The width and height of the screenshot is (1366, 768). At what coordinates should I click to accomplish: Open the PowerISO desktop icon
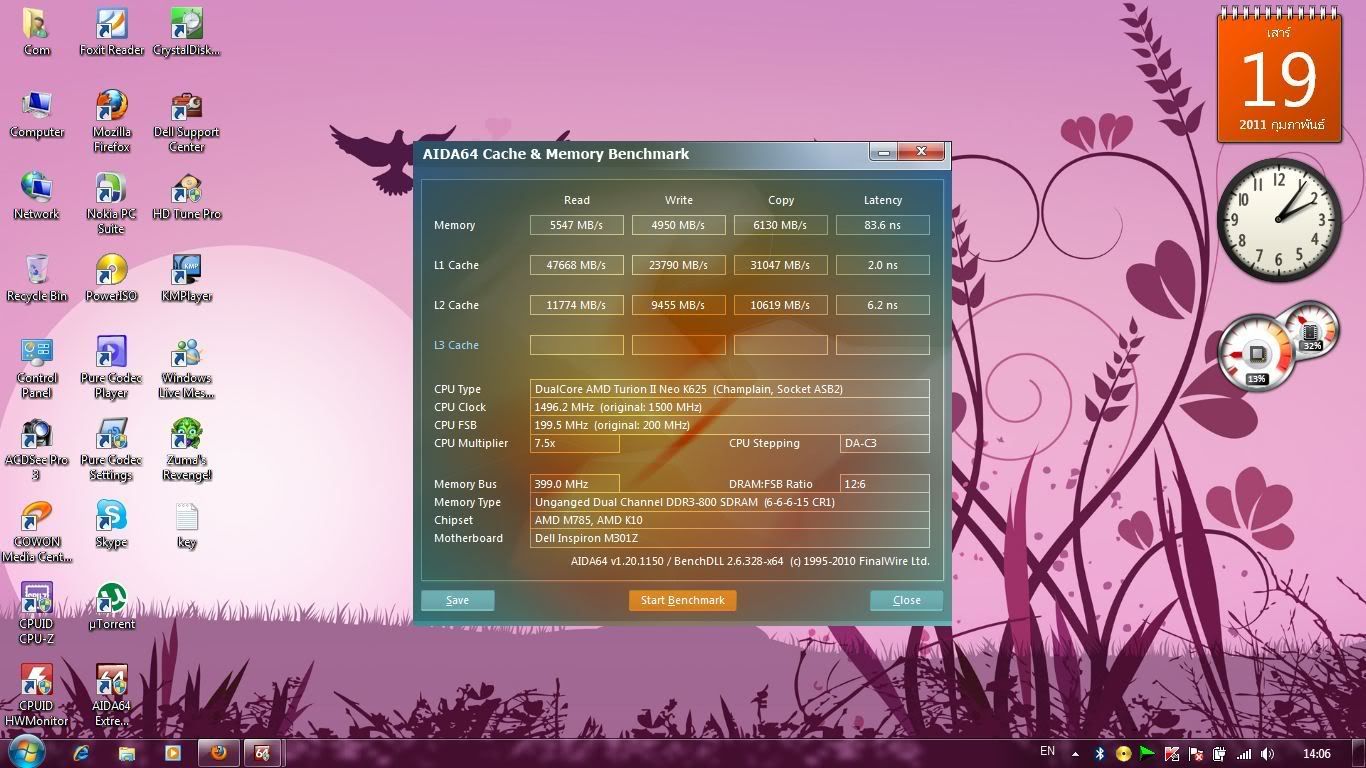111,274
